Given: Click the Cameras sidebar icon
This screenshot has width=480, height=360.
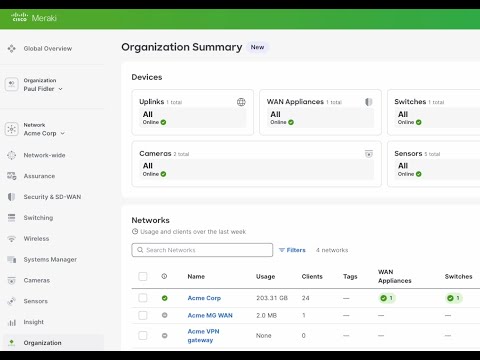Looking at the screenshot, I should tap(12, 280).
